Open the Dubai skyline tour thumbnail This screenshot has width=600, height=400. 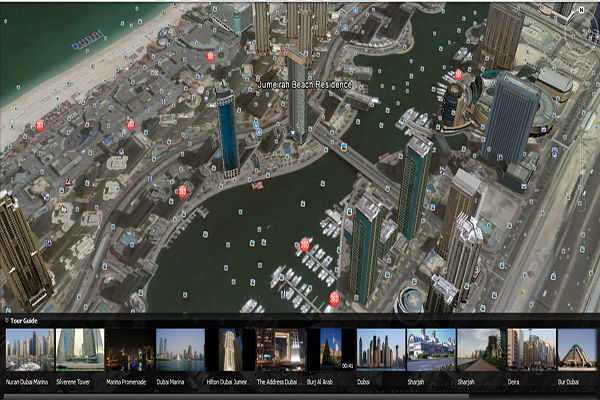click(381, 350)
